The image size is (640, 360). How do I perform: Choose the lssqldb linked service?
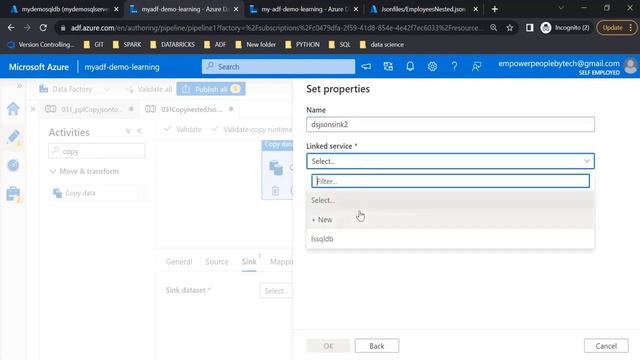[450, 239]
